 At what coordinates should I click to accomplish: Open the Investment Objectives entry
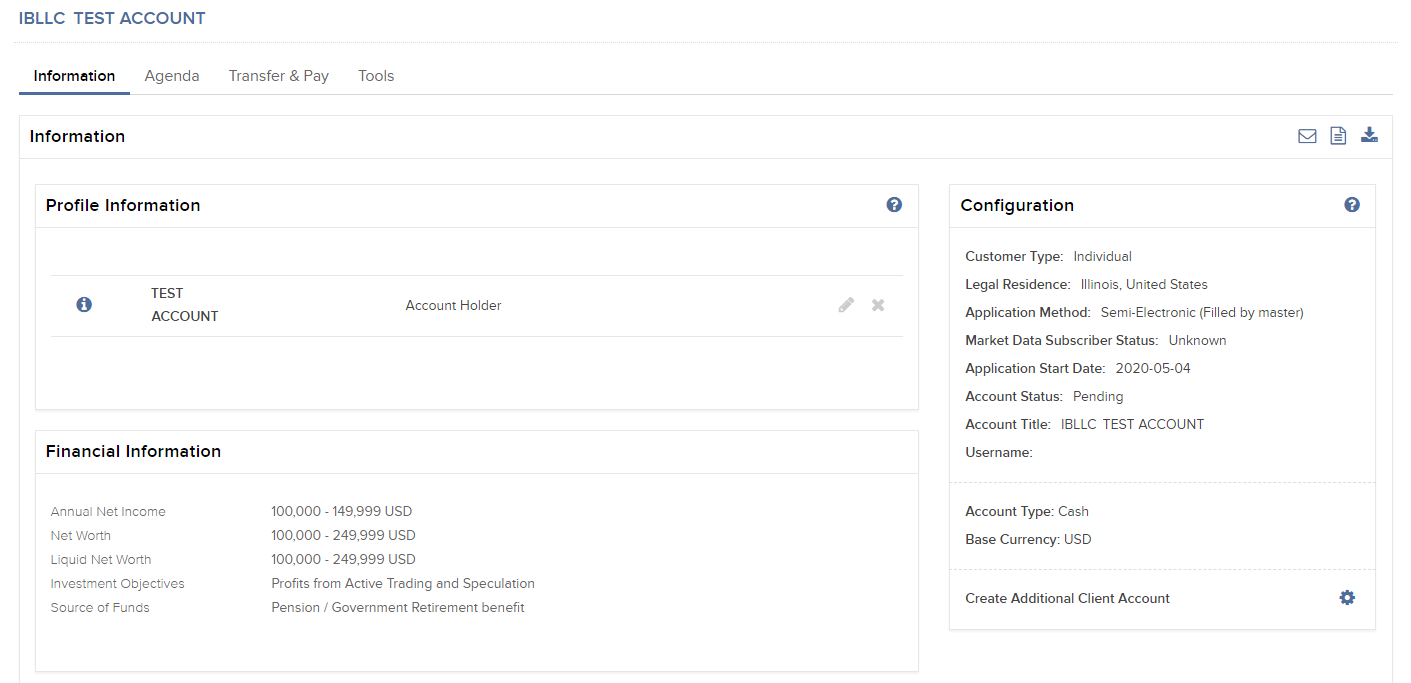[403, 583]
